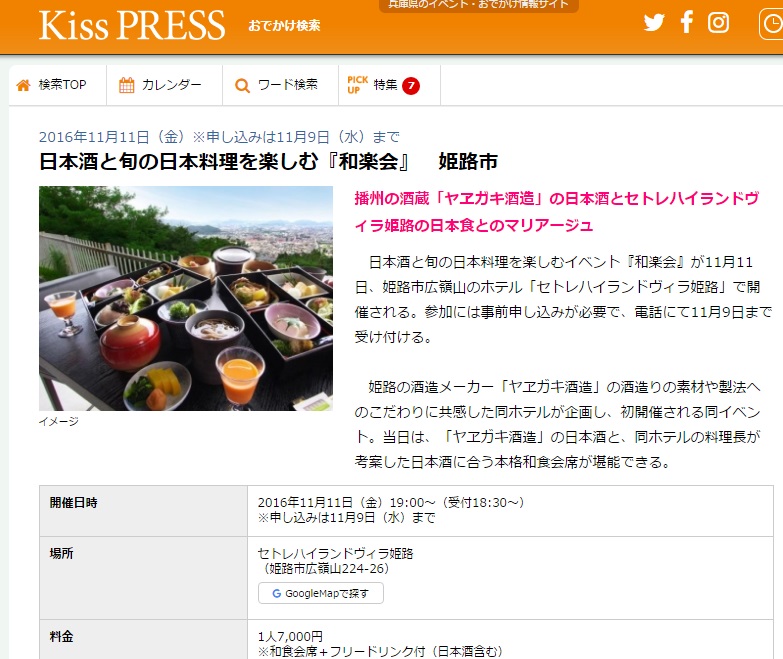Click the Google G icon in map button
The height and width of the screenshot is (659, 783).
[x=276, y=593]
